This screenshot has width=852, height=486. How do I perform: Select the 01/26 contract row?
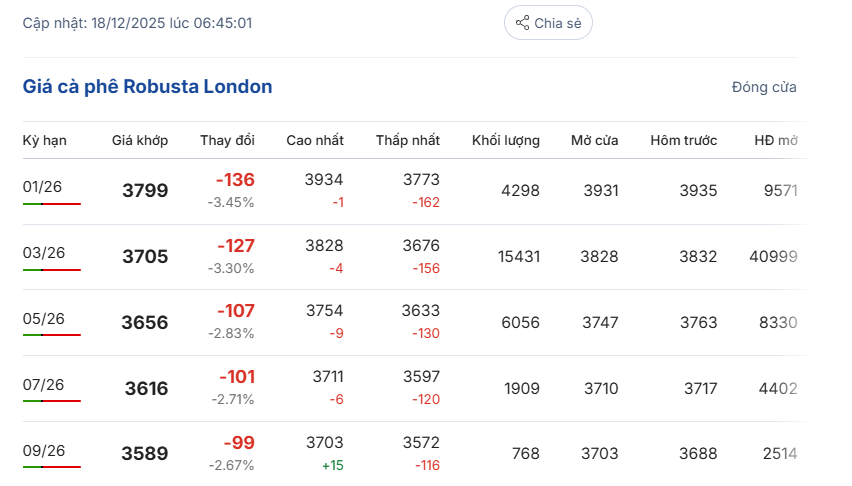(44, 186)
